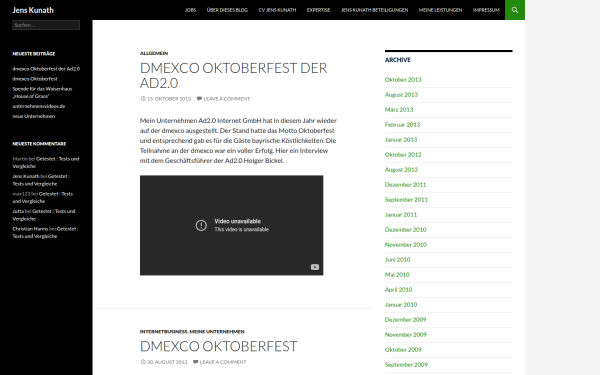Open the Impressum menu item
The image size is (600, 375).
[486, 10]
